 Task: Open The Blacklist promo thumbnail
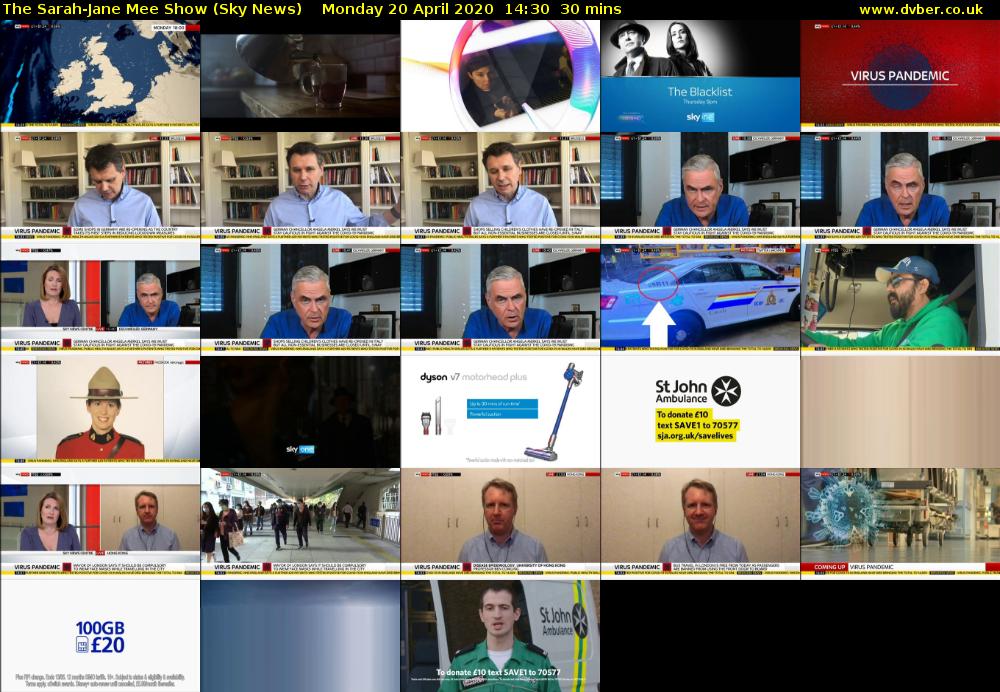point(700,75)
